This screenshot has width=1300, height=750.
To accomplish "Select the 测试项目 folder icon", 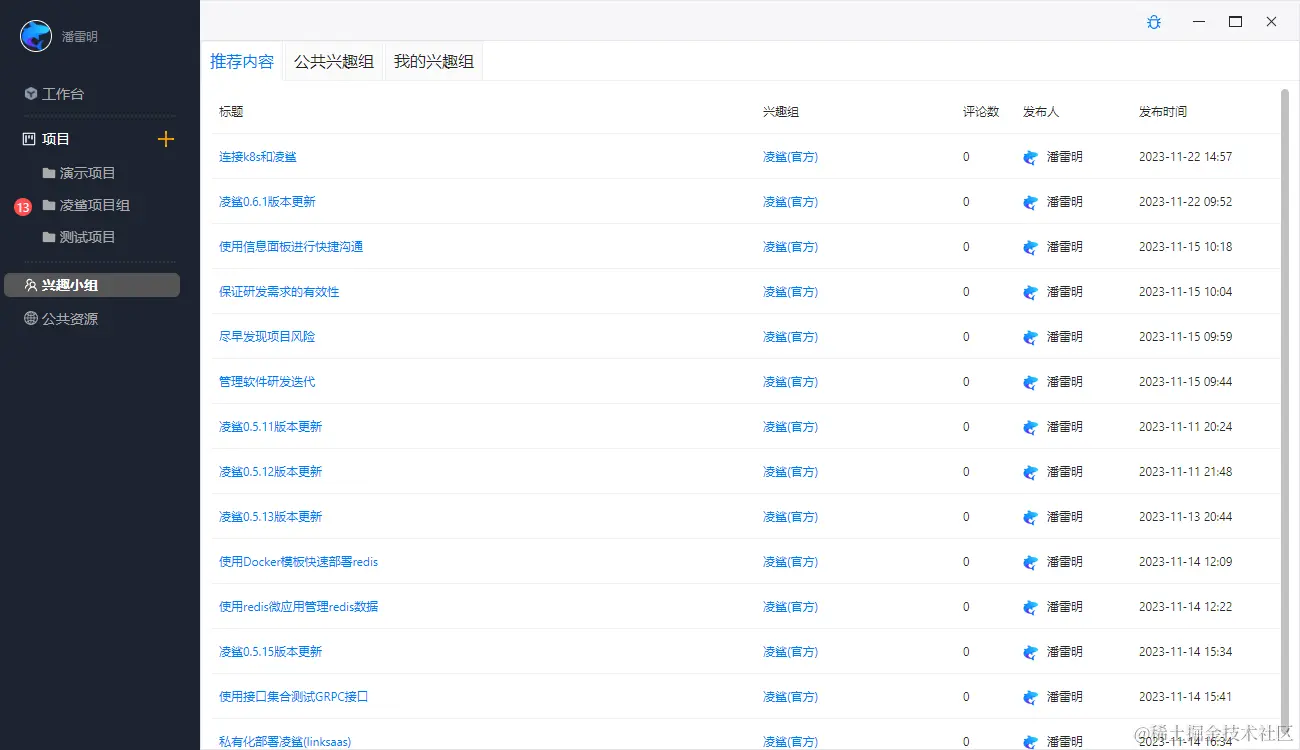I will (x=49, y=237).
